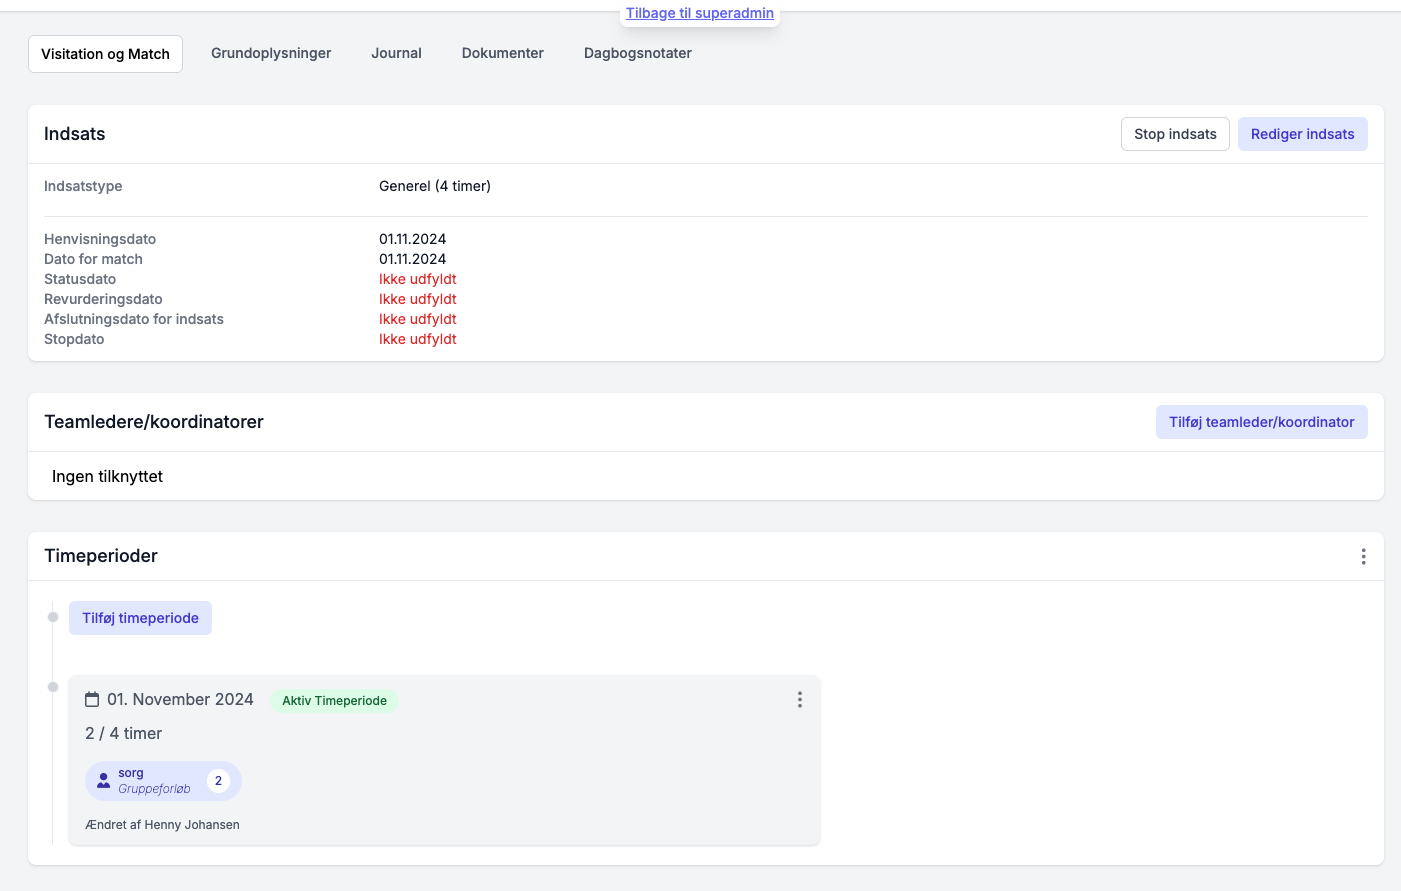Click the count badge 2 on sorg chip

(x=218, y=781)
